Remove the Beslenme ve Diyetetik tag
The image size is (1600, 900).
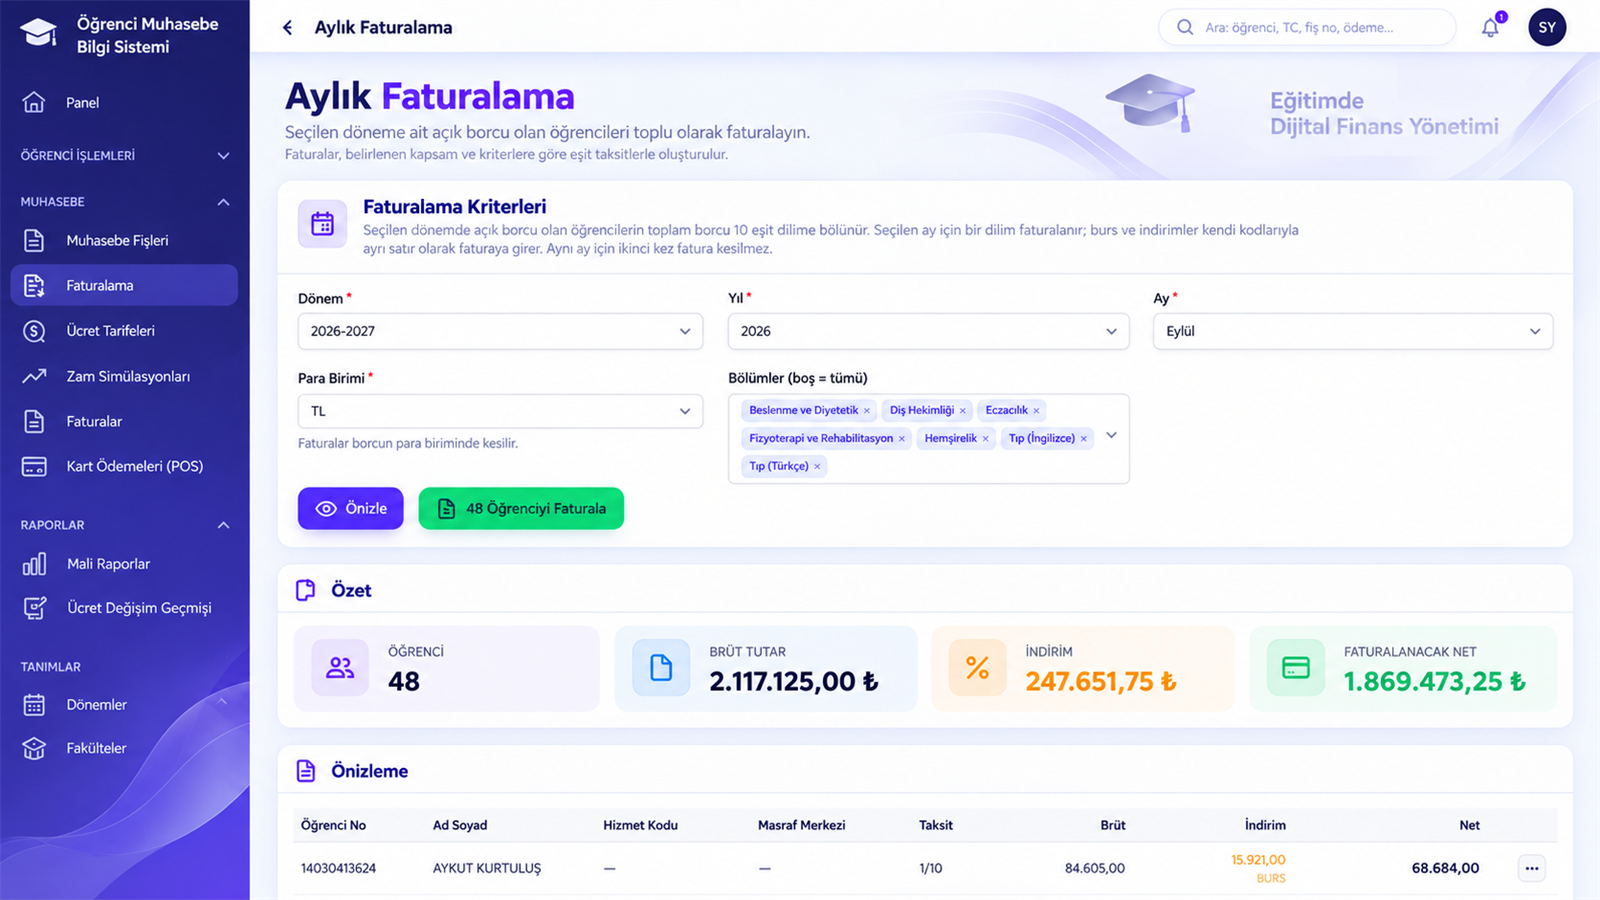coord(867,411)
